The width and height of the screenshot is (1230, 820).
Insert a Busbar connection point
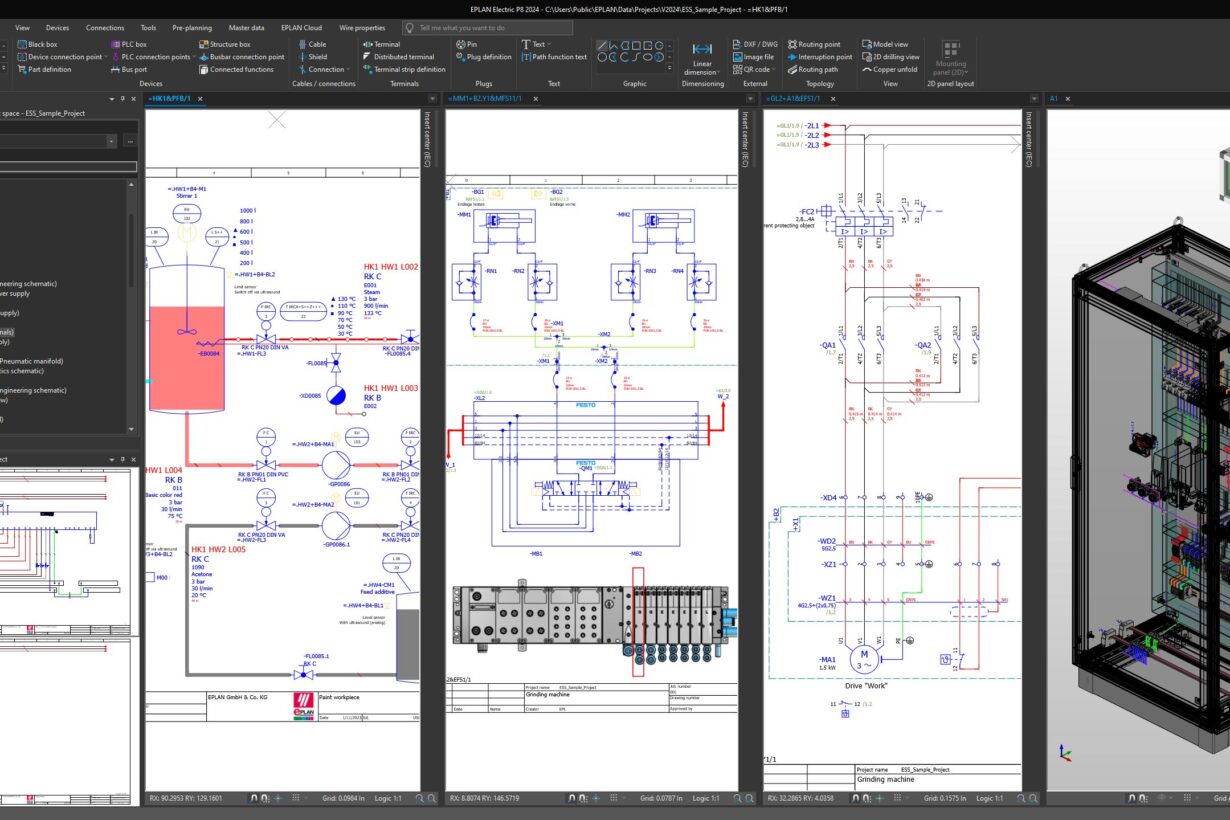click(x=241, y=57)
